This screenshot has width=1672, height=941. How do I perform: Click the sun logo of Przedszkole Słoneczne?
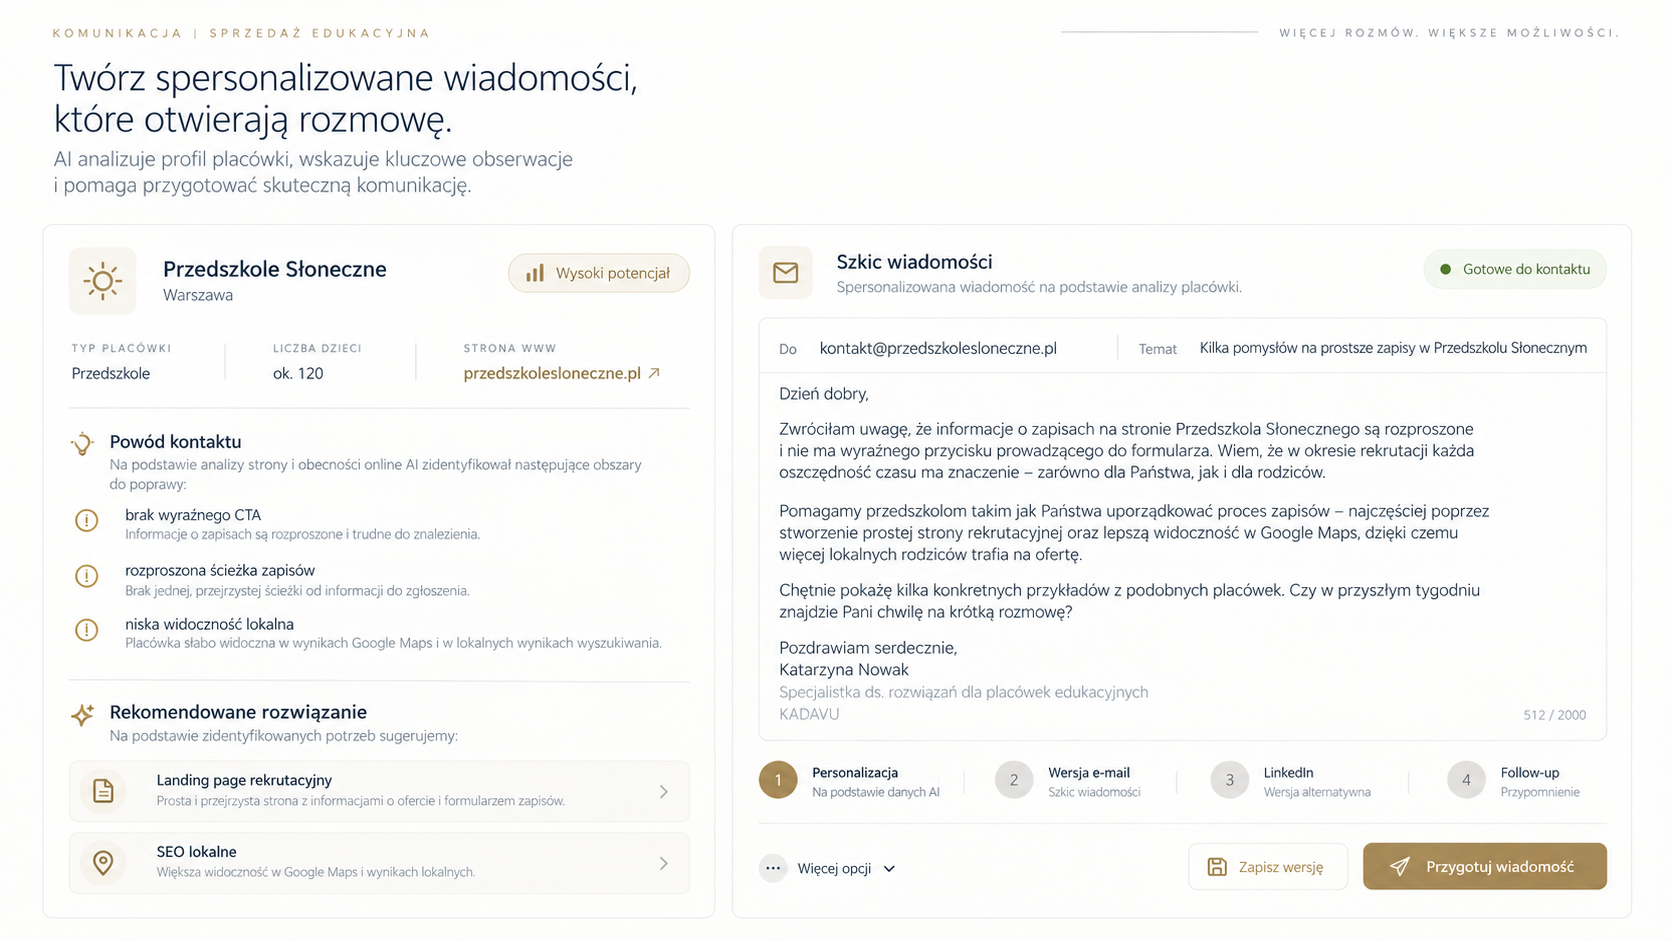[x=102, y=281]
